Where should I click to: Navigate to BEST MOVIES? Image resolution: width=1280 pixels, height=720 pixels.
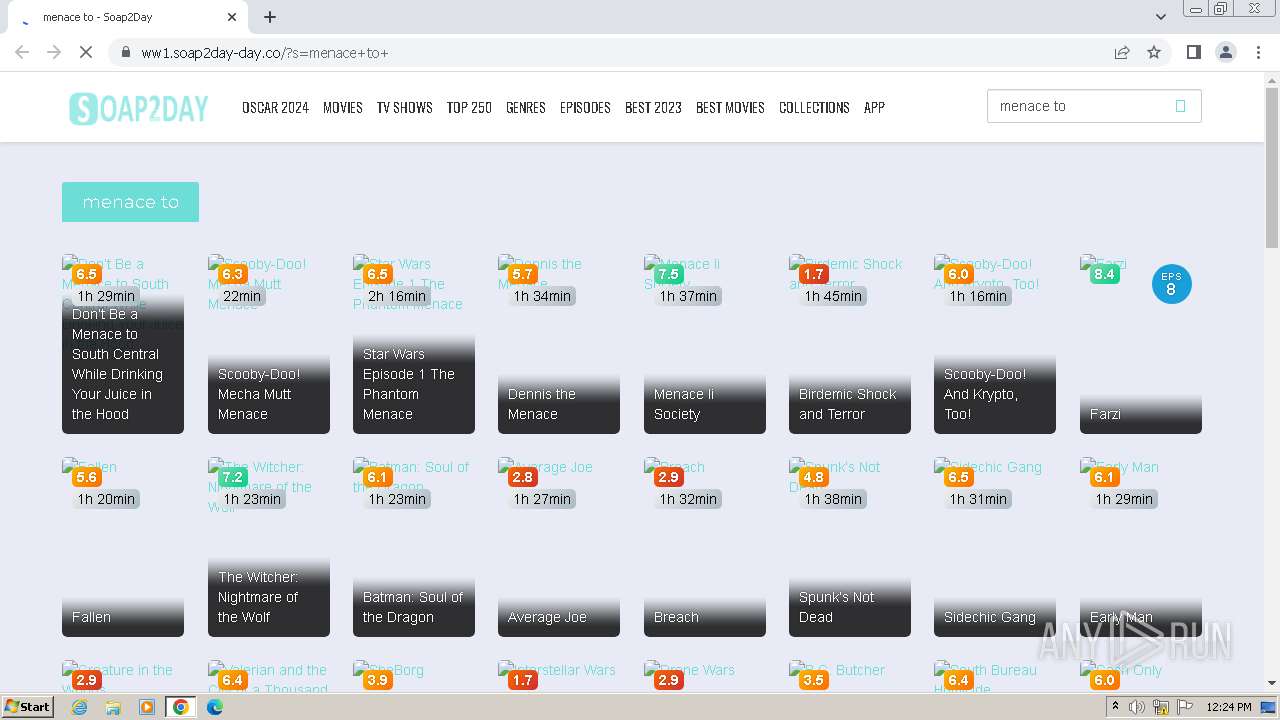(730, 107)
